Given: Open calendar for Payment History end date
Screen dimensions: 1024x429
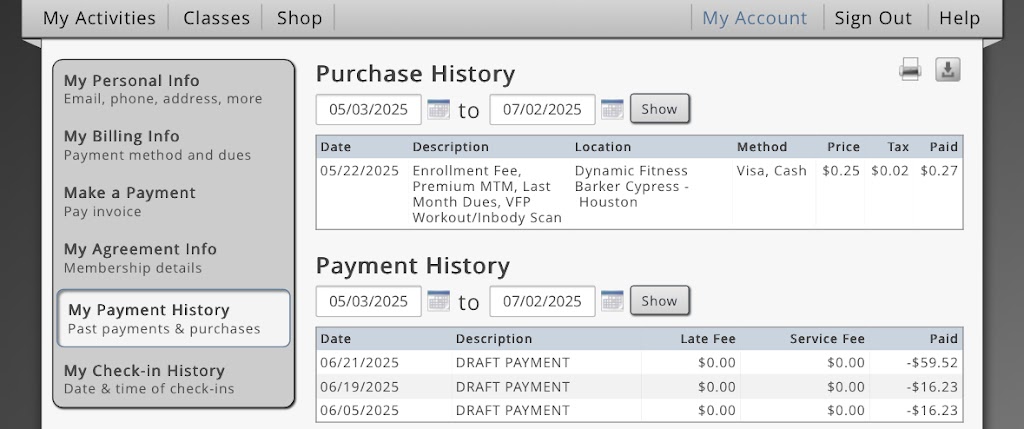Looking at the screenshot, I should [x=612, y=301].
